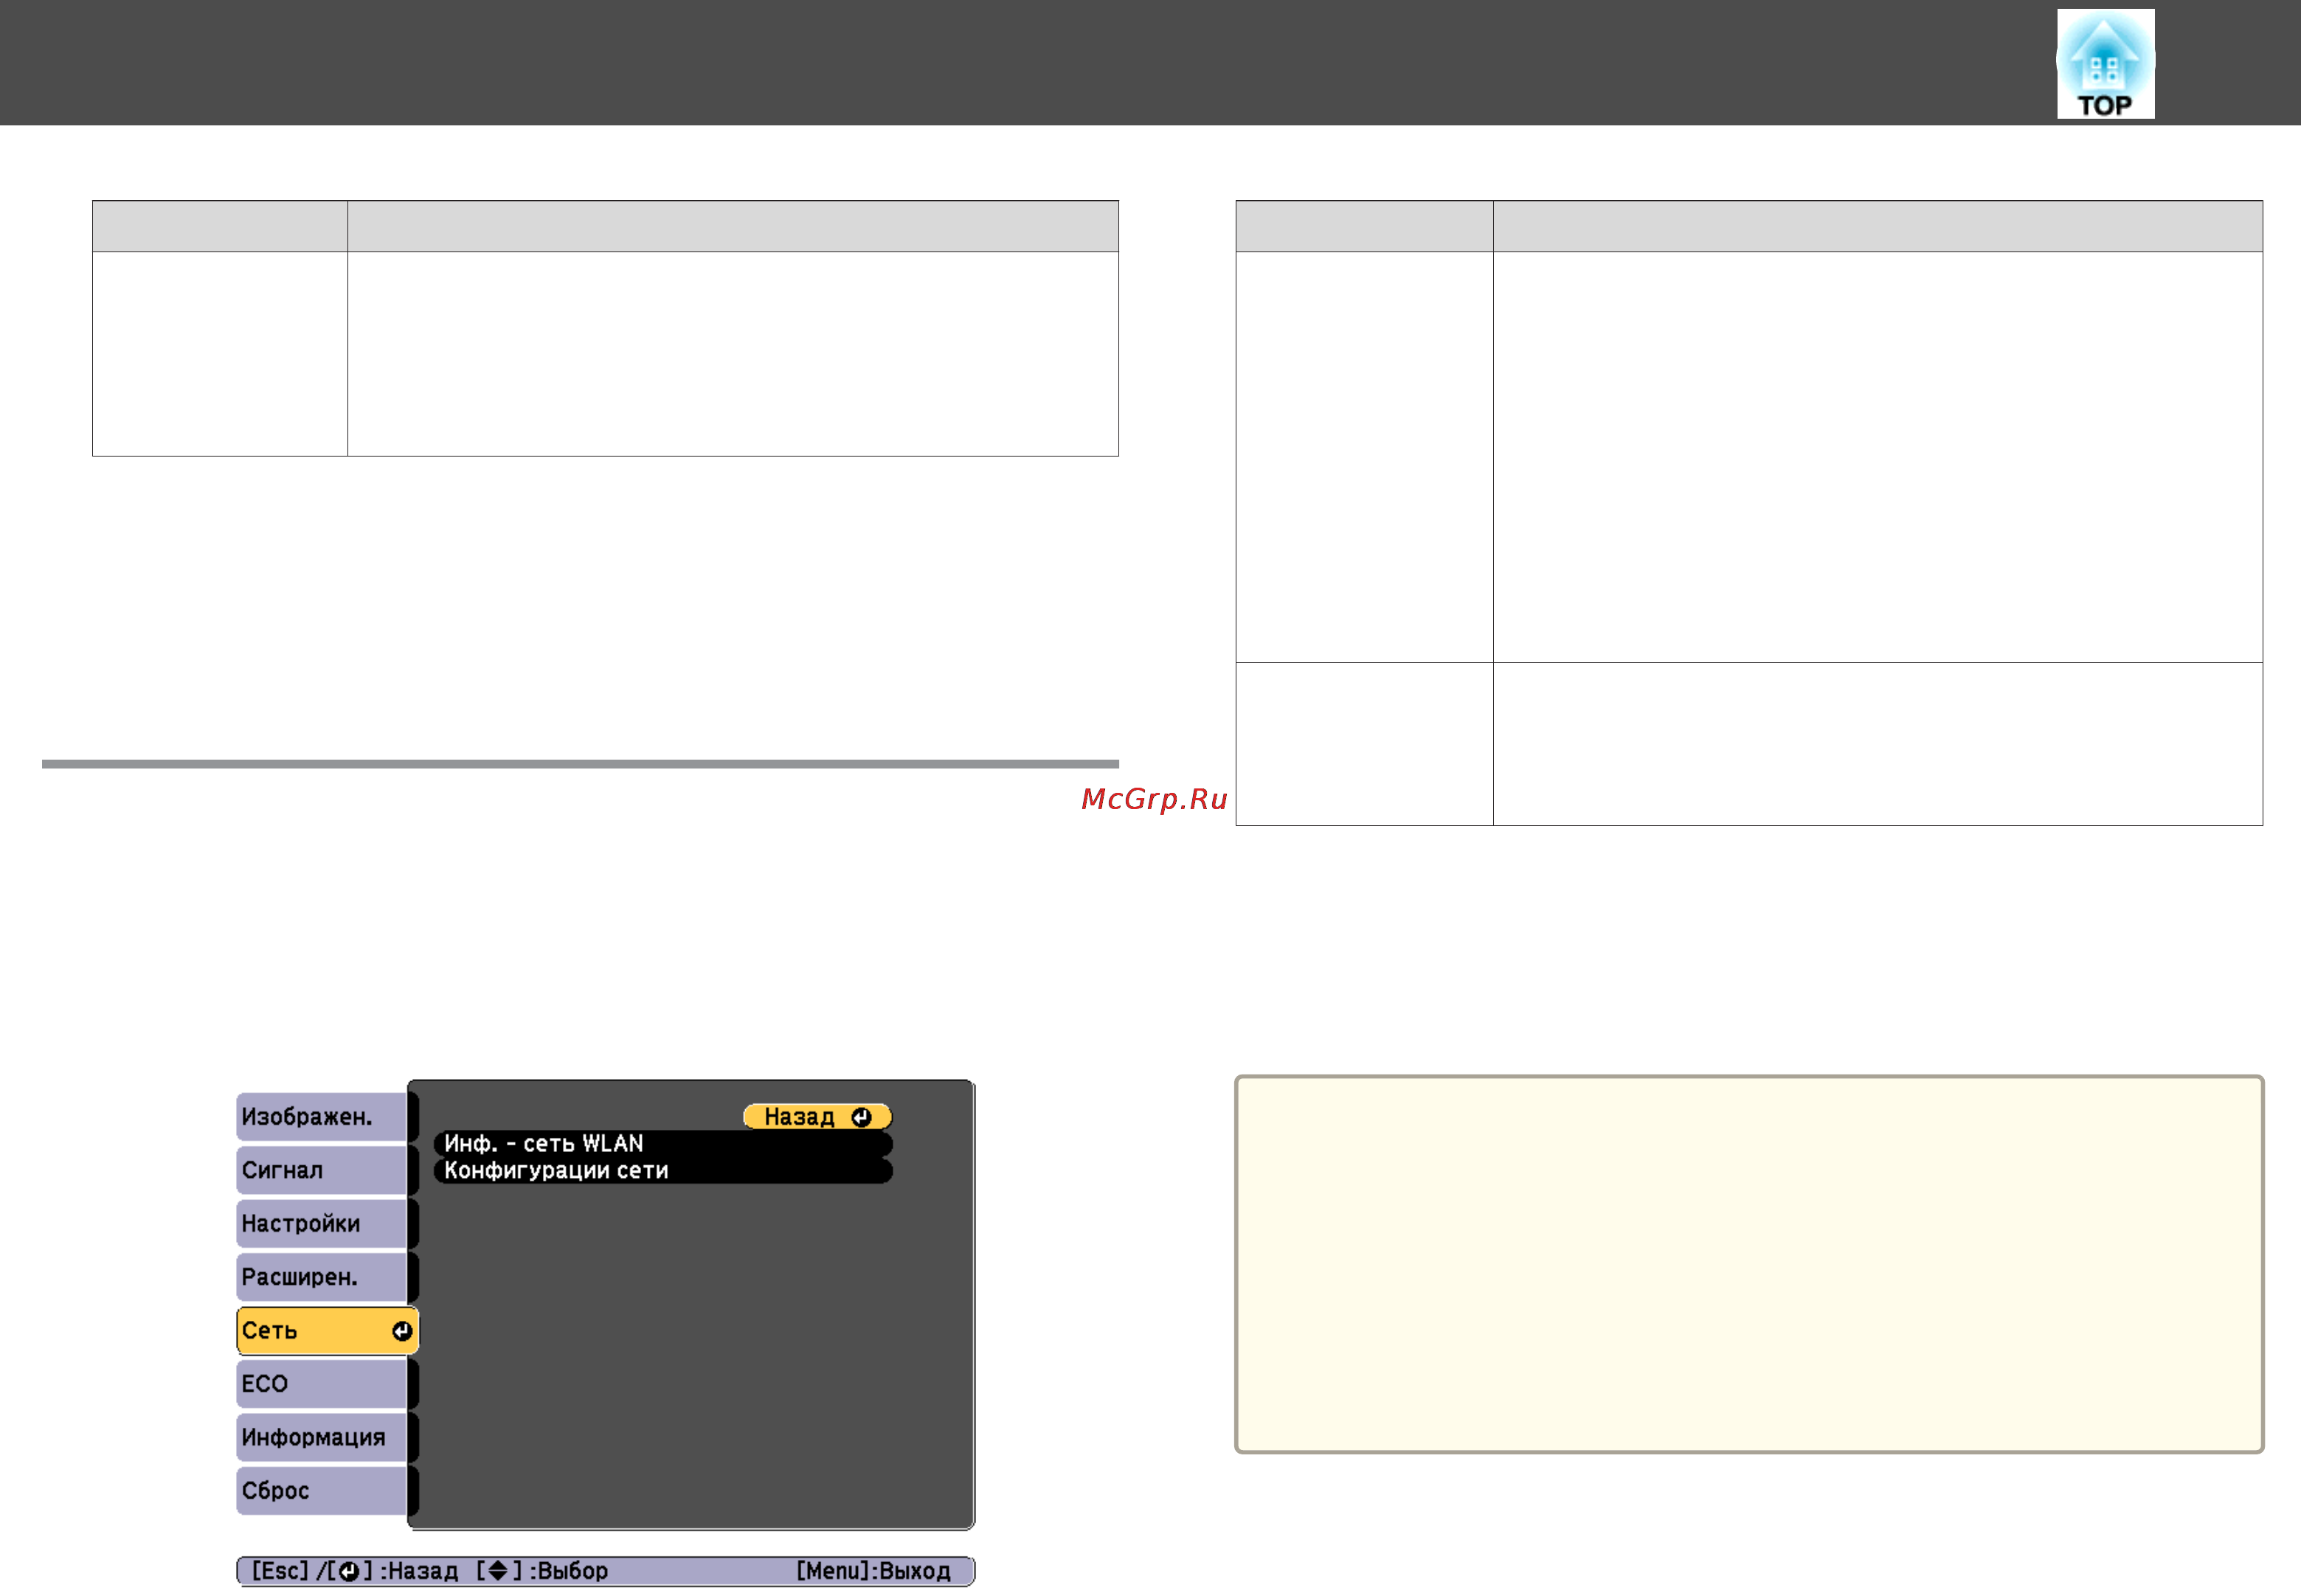Select the highlighted Сеть menu tab
This screenshot has width=2301, height=1596.
coord(327,1331)
